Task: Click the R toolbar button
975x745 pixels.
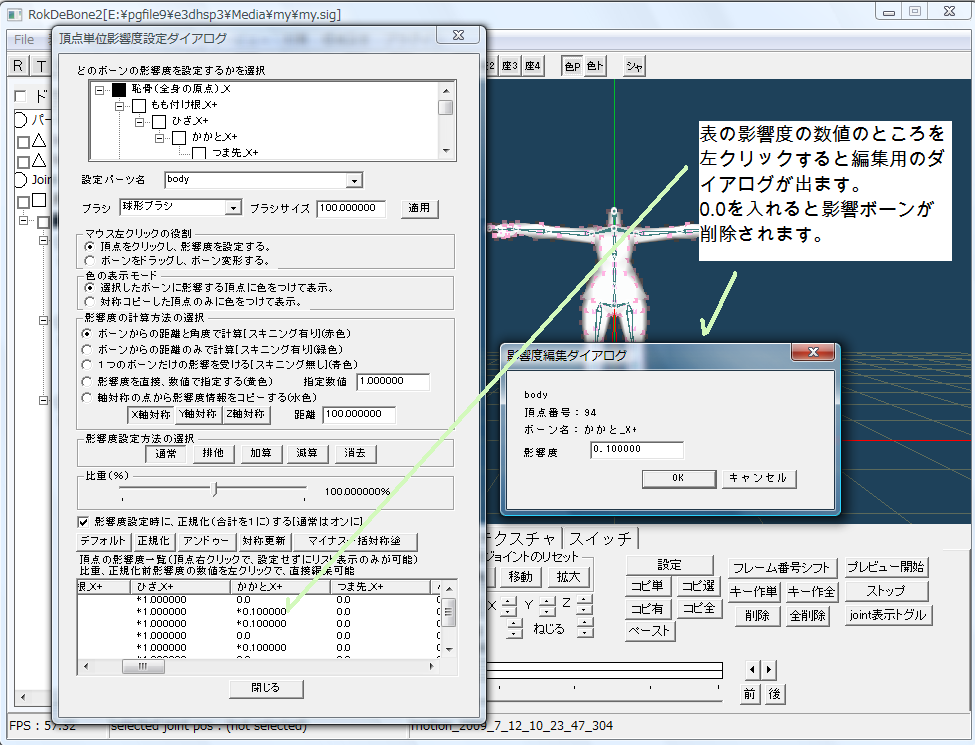Action: [19, 66]
